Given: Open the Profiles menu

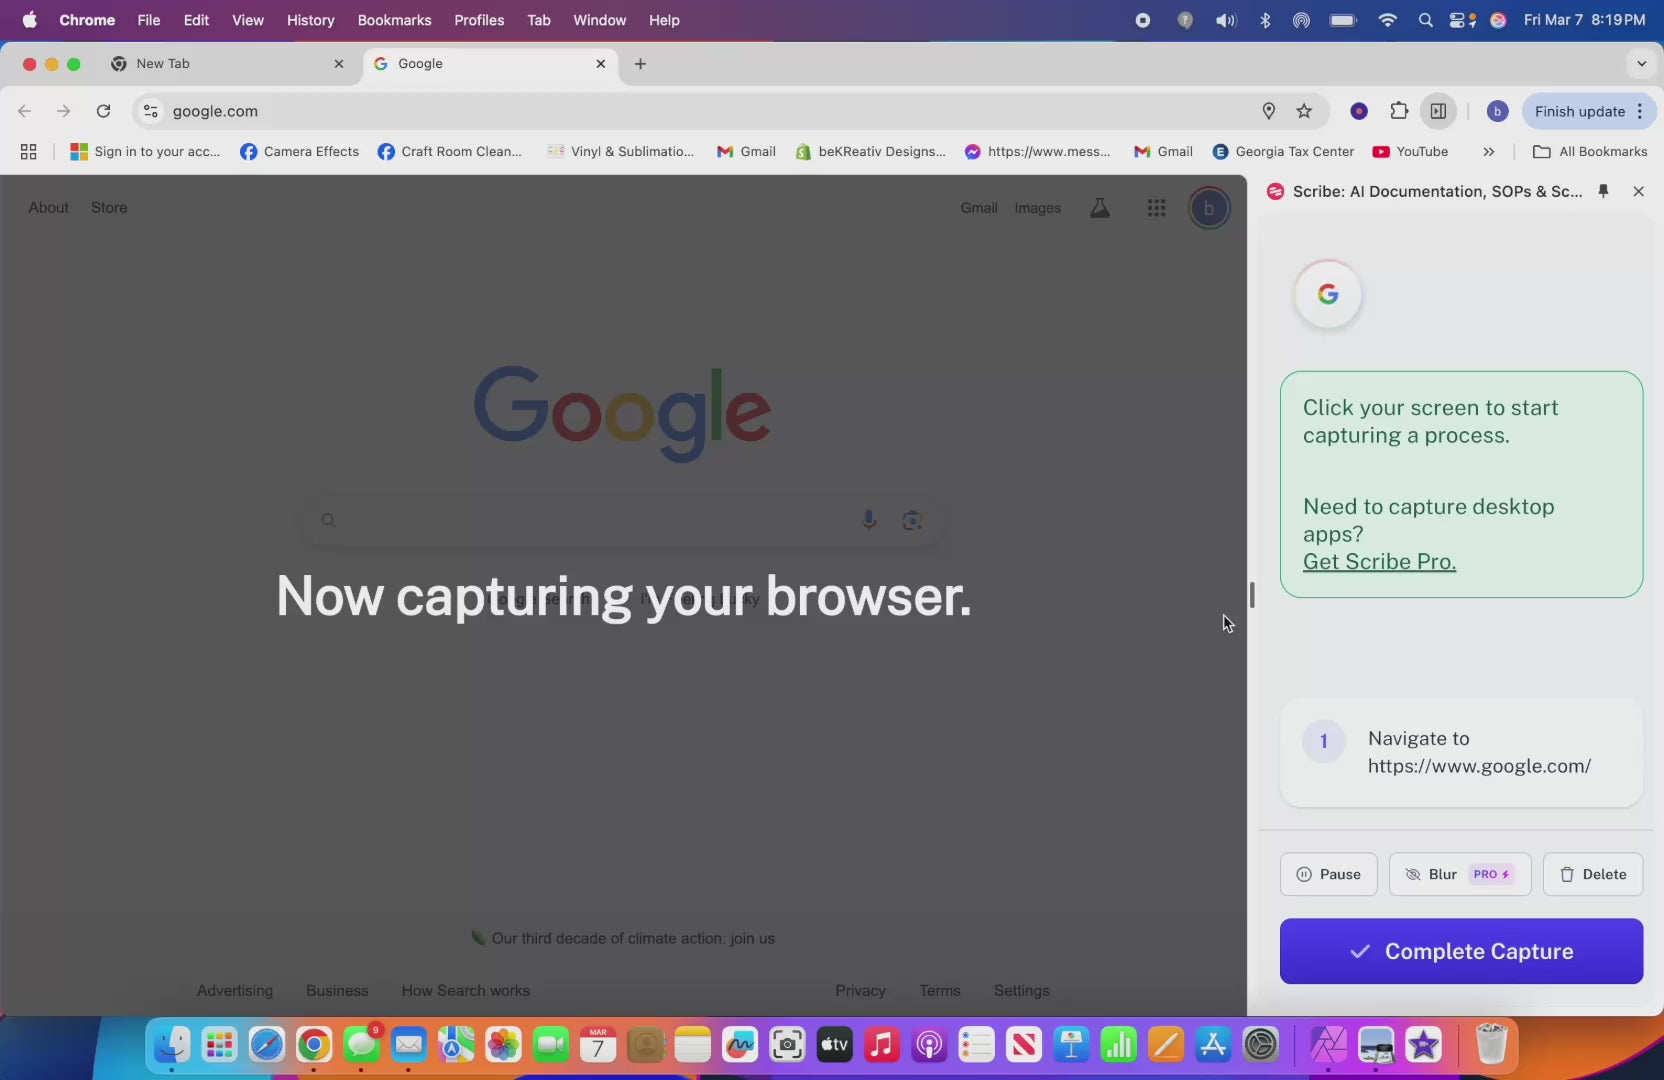Looking at the screenshot, I should (479, 20).
